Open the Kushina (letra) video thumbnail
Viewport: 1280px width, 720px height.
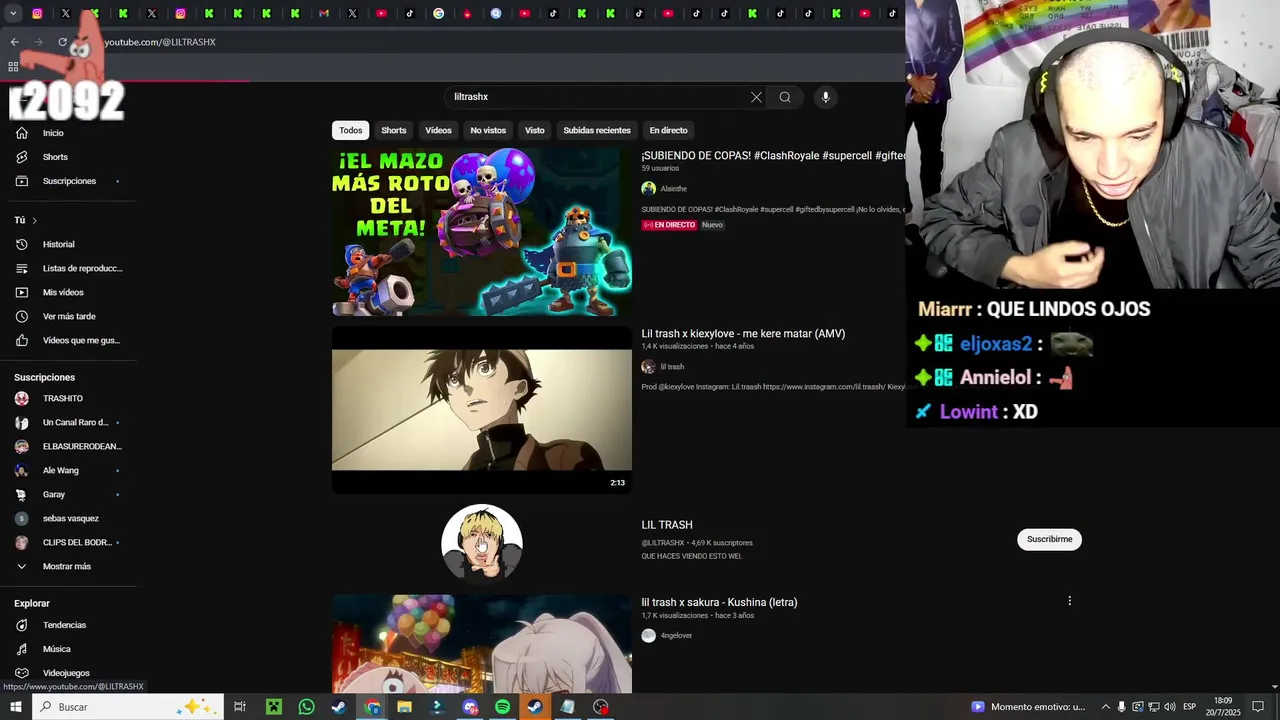click(482, 644)
